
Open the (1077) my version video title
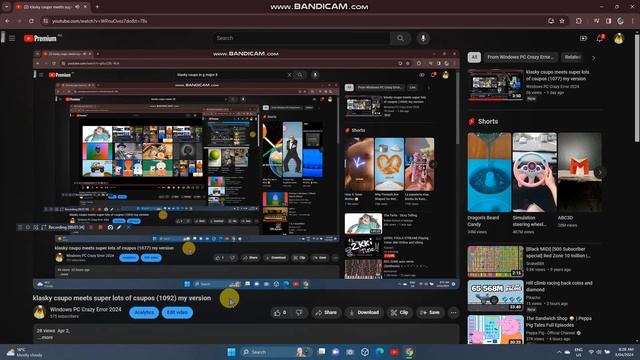point(557,75)
